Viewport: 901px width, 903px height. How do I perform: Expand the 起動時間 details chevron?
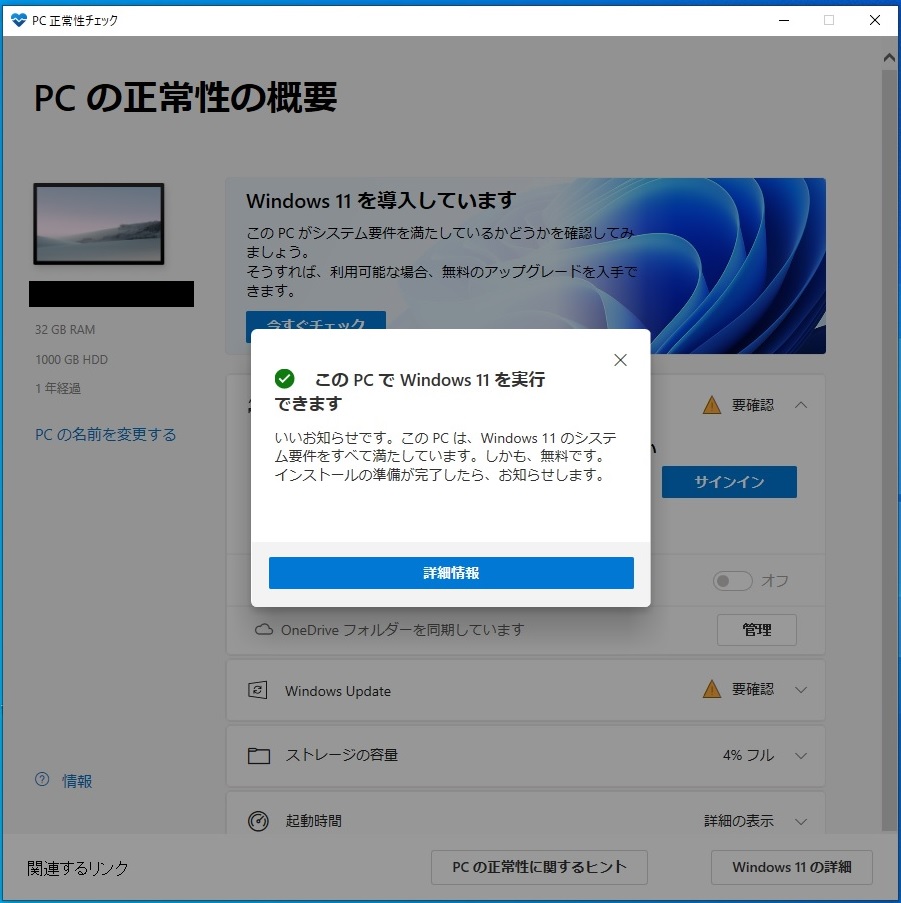800,821
